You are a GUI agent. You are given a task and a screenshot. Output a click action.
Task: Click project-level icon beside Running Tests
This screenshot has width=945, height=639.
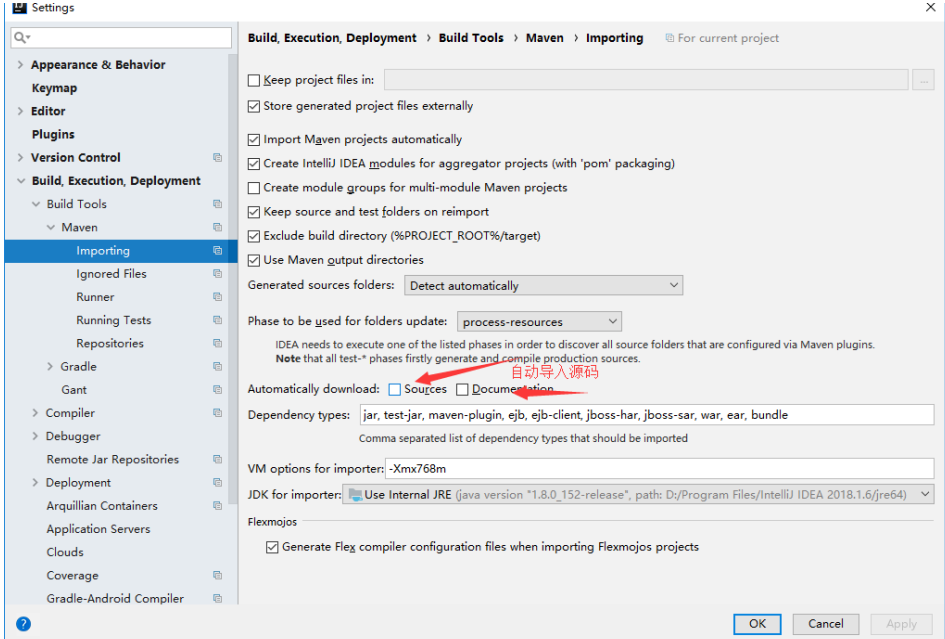point(218,320)
